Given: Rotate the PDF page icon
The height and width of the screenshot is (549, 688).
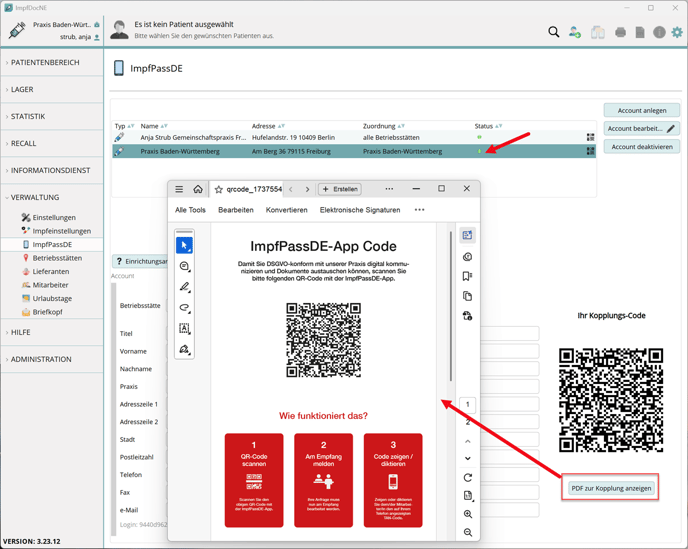Looking at the screenshot, I should click(468, 478).
